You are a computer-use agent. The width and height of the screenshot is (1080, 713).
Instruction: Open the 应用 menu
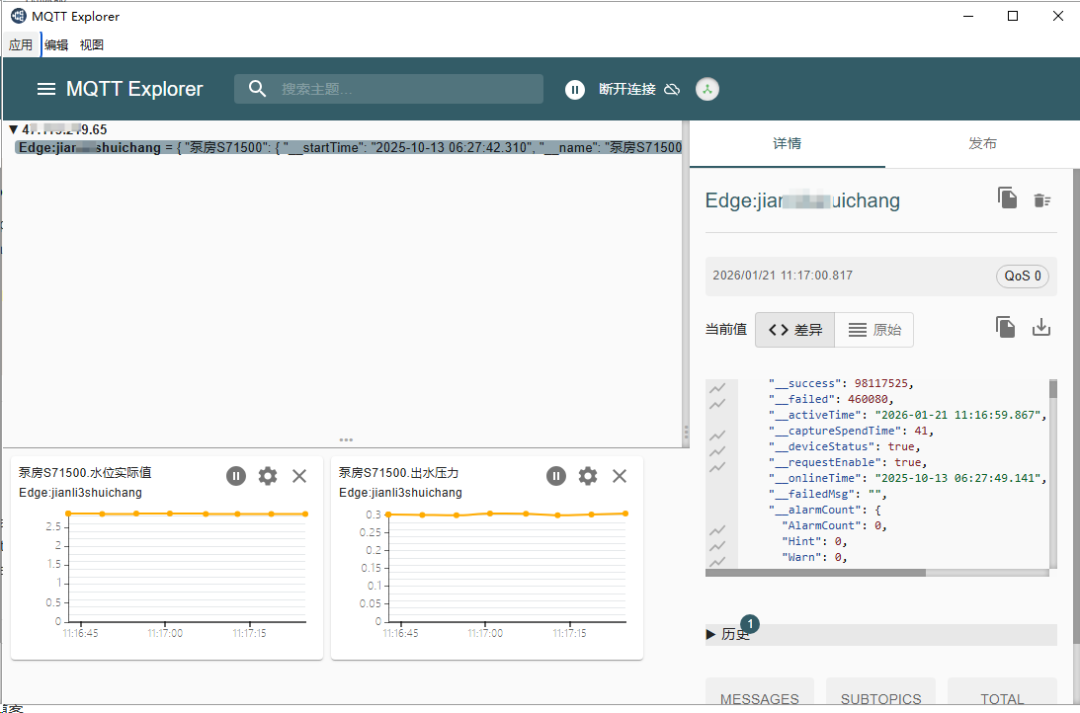pyautogui.click(x=21, y=45)
